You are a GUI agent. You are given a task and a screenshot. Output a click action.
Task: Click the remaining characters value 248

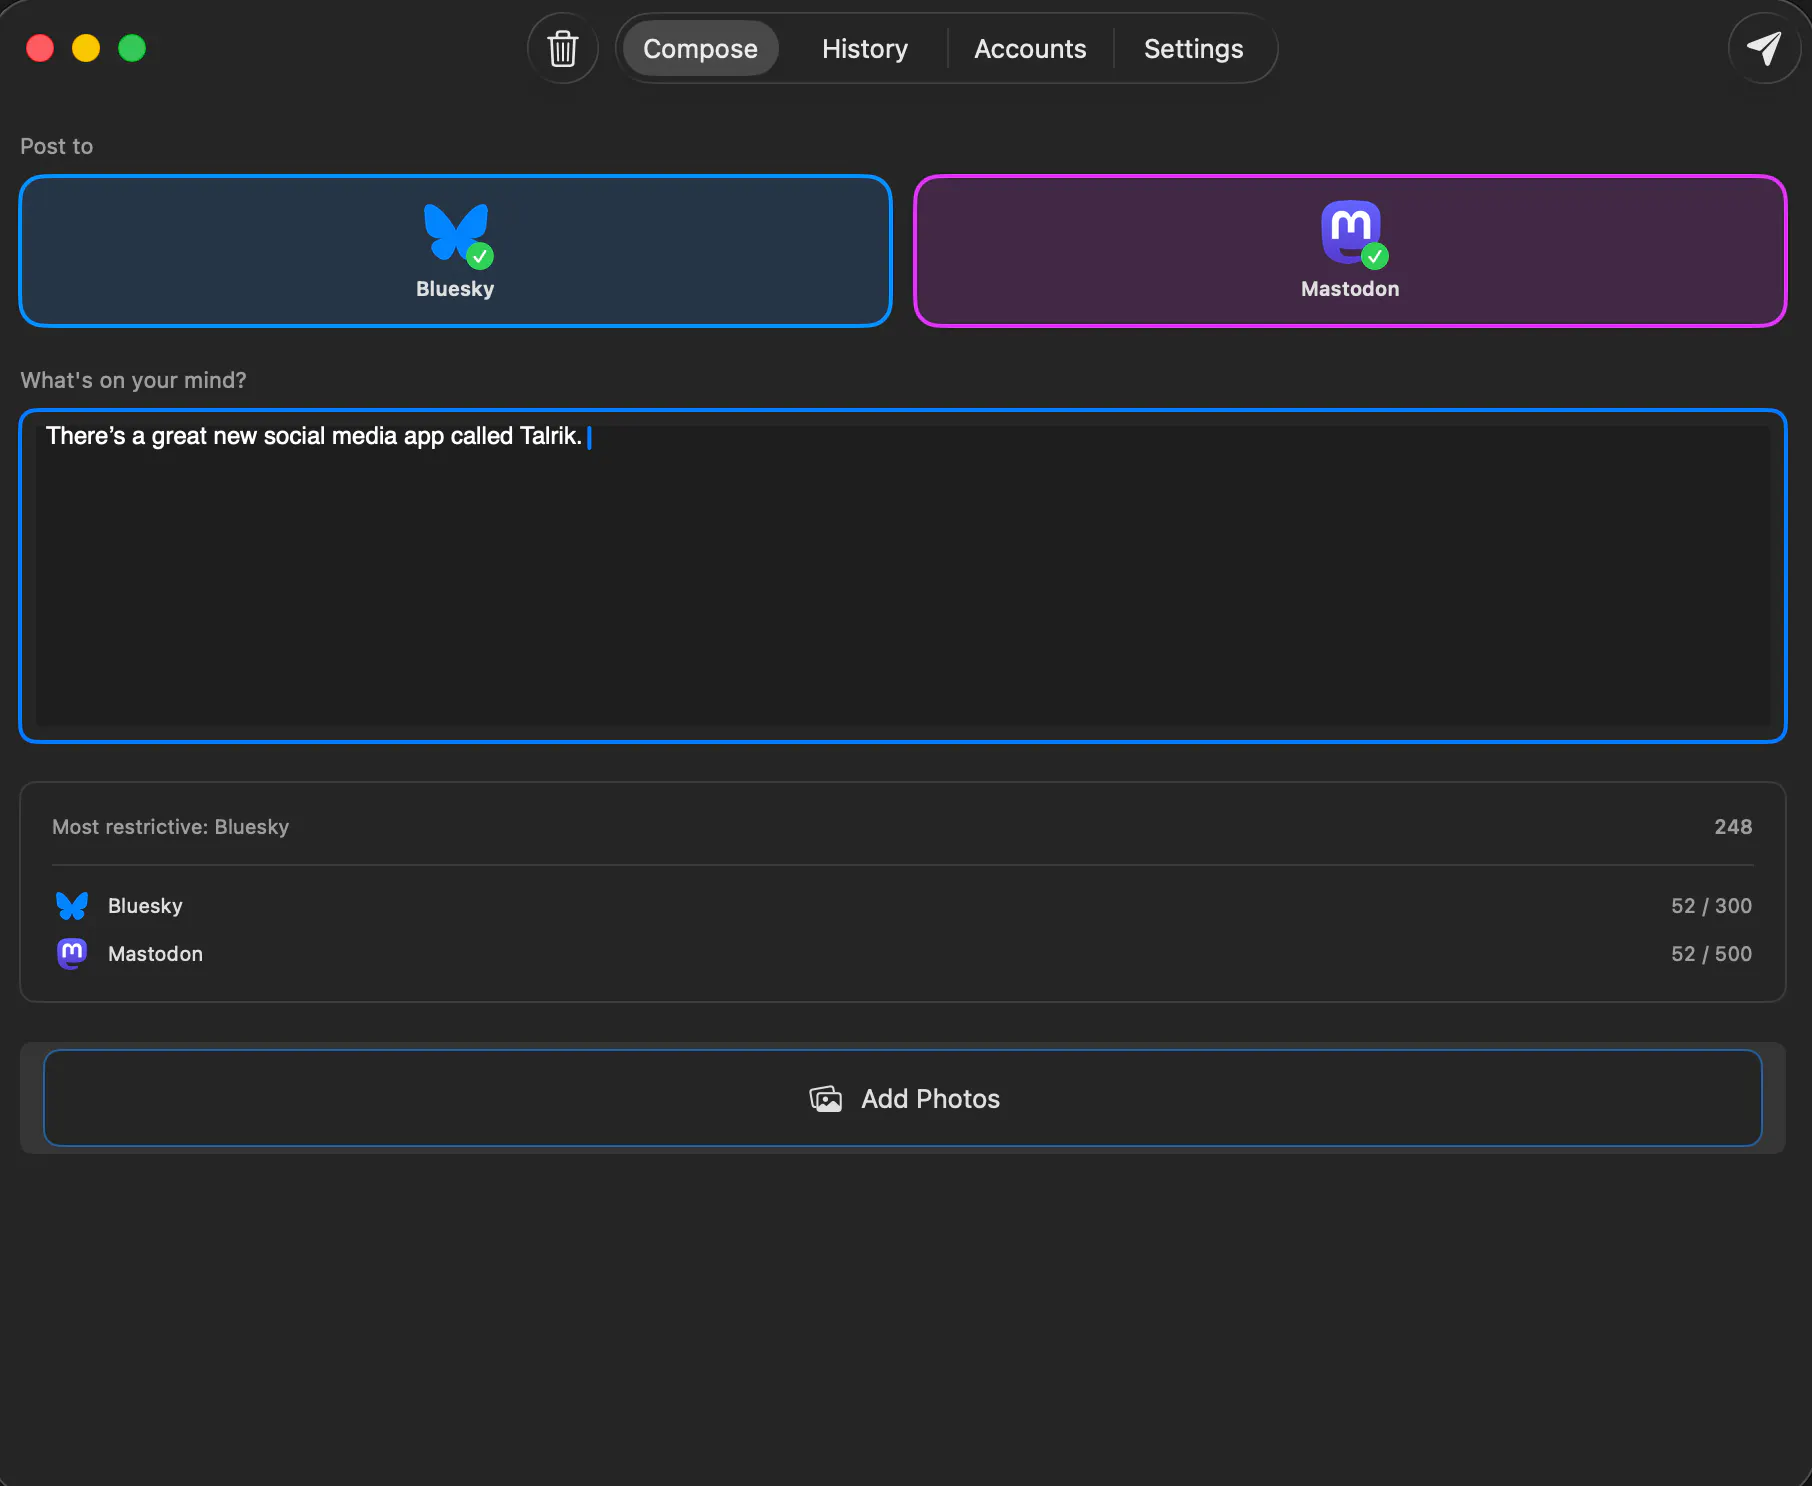pyautogui.click(x=1733, y=827)
